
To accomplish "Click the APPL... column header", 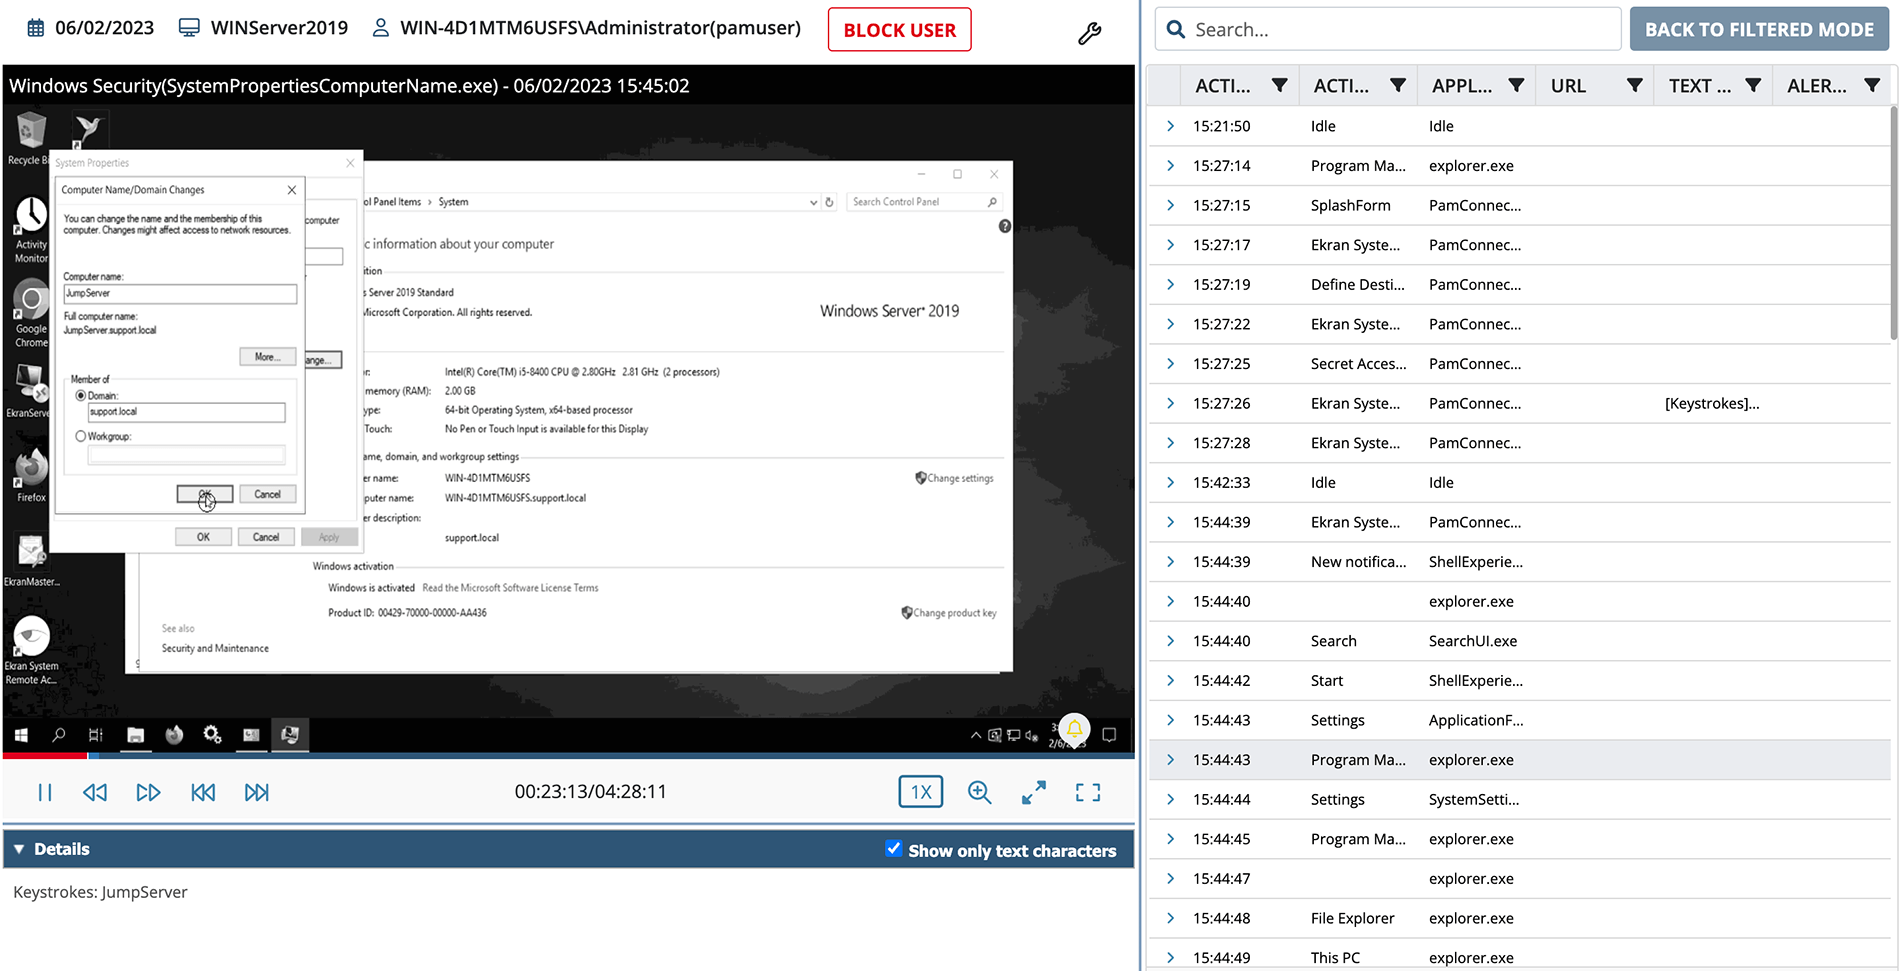I will tap(1461, 86).
